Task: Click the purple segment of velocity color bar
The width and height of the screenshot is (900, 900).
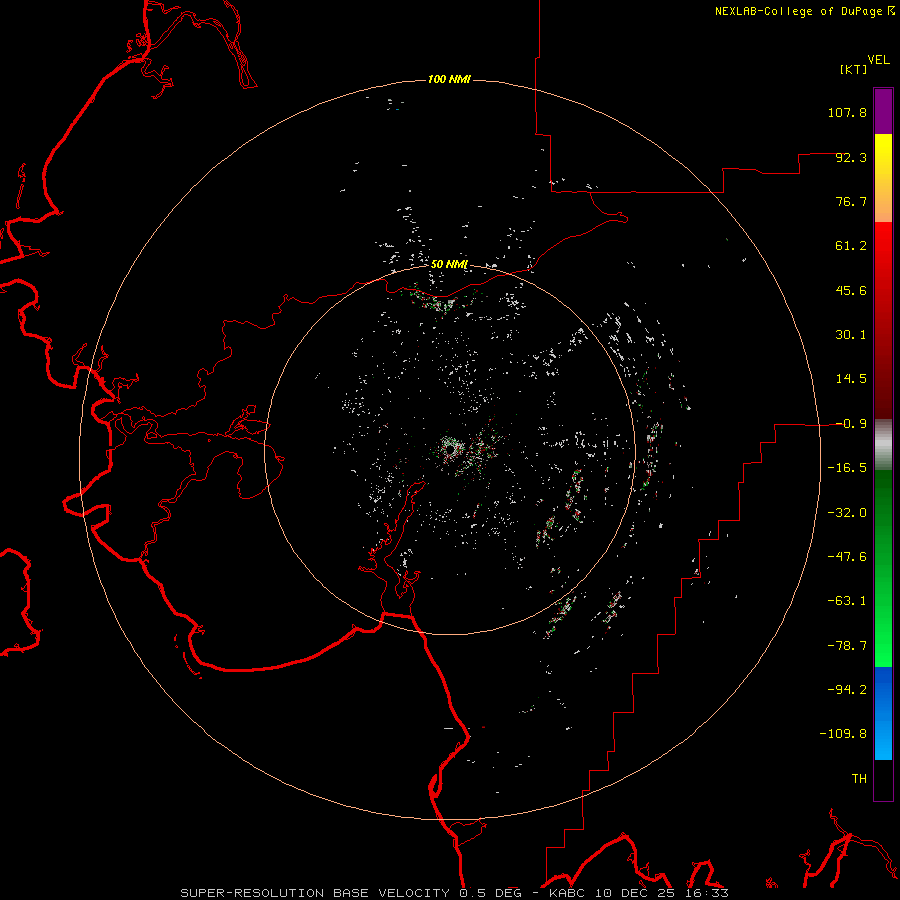Action: click(x=883, y=111)
